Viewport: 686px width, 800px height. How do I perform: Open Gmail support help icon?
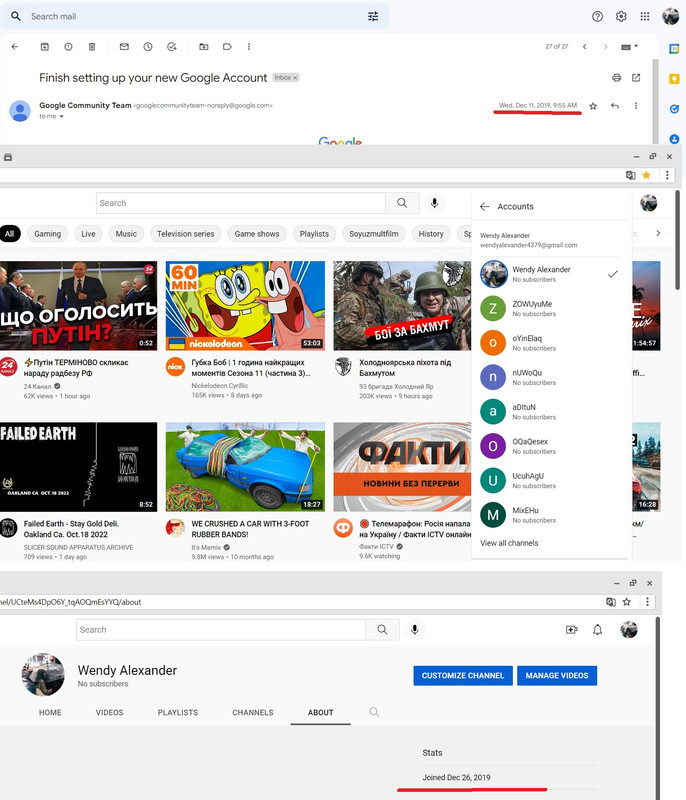pos(597,16)
